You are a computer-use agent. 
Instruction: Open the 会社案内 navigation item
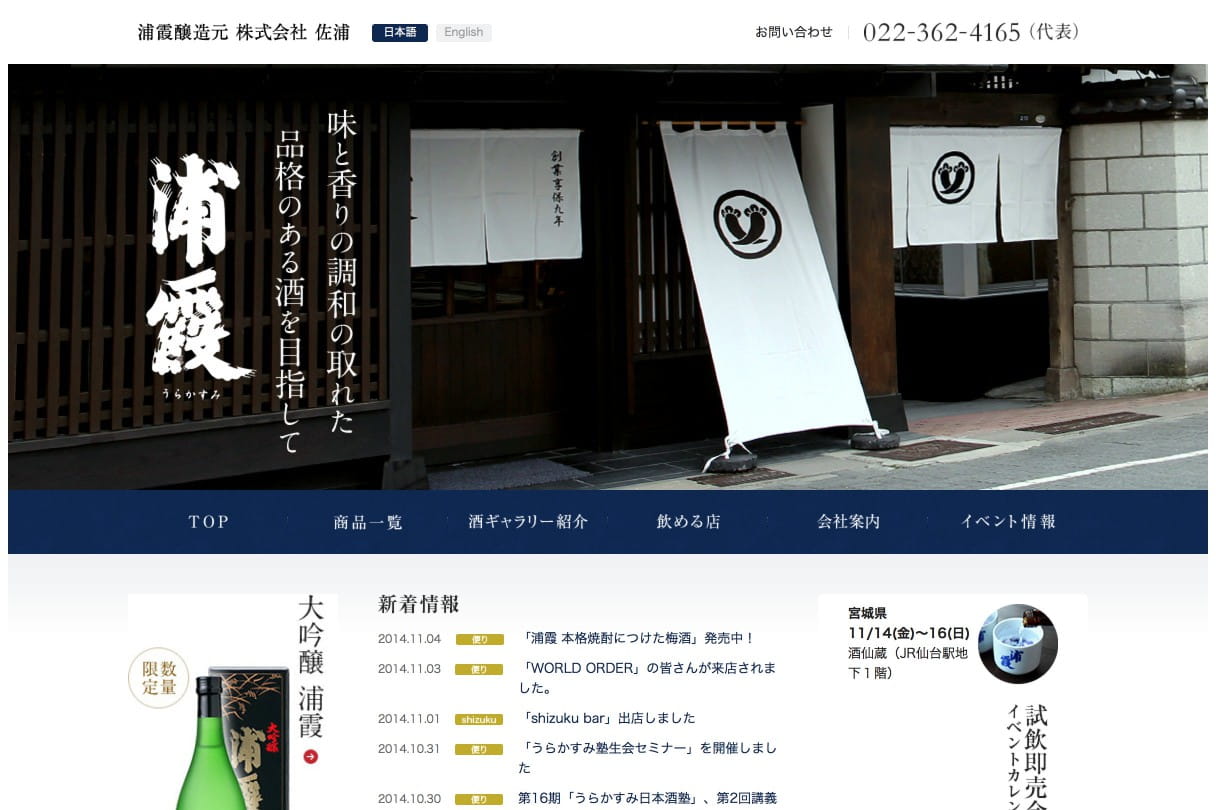click(x=848, y=521)
